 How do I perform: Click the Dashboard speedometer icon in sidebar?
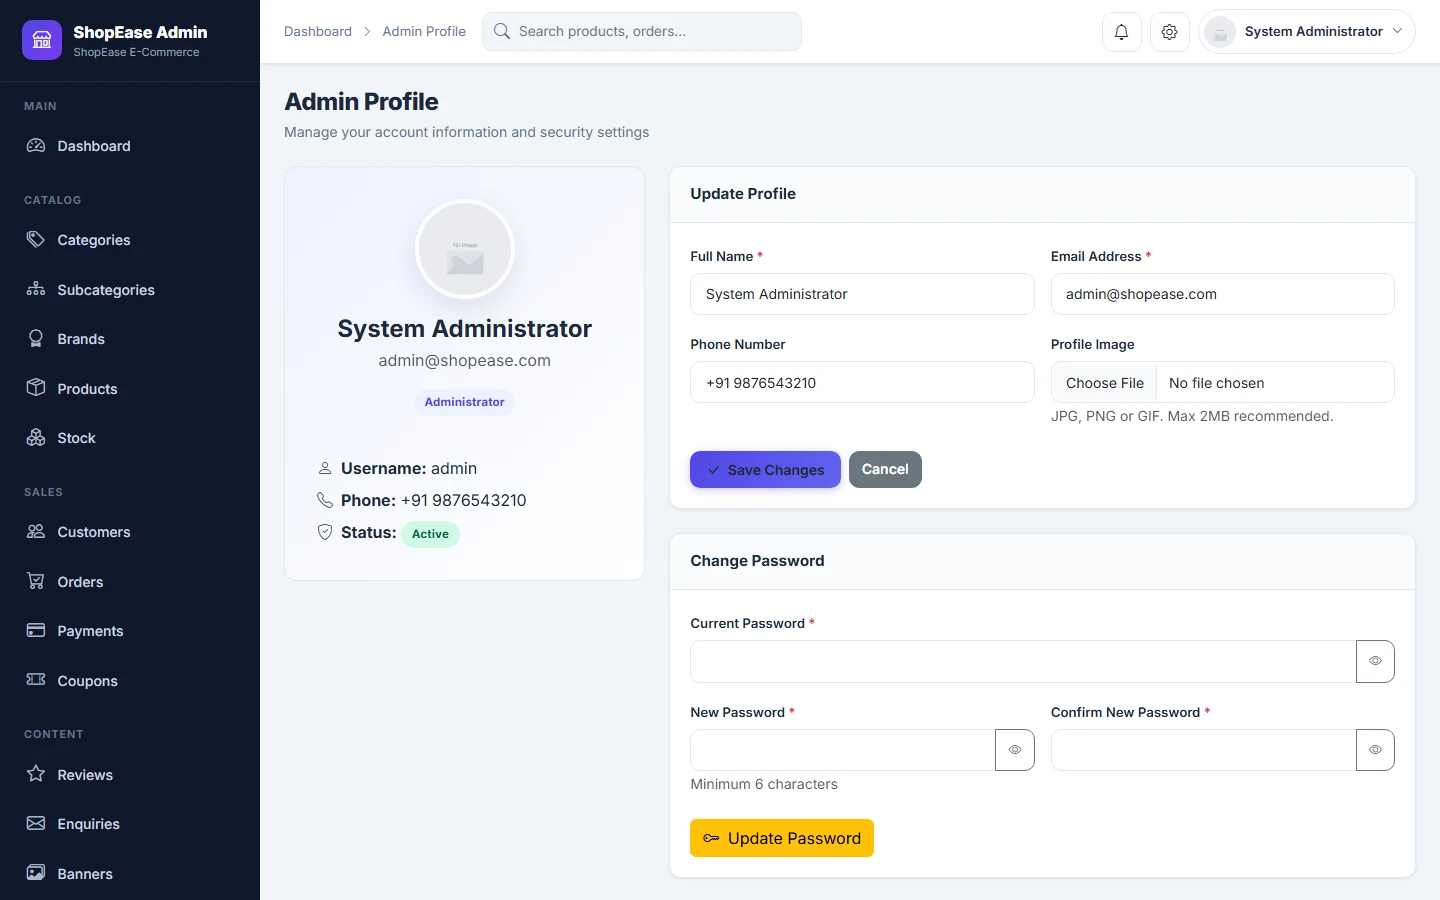coord(36,146)
